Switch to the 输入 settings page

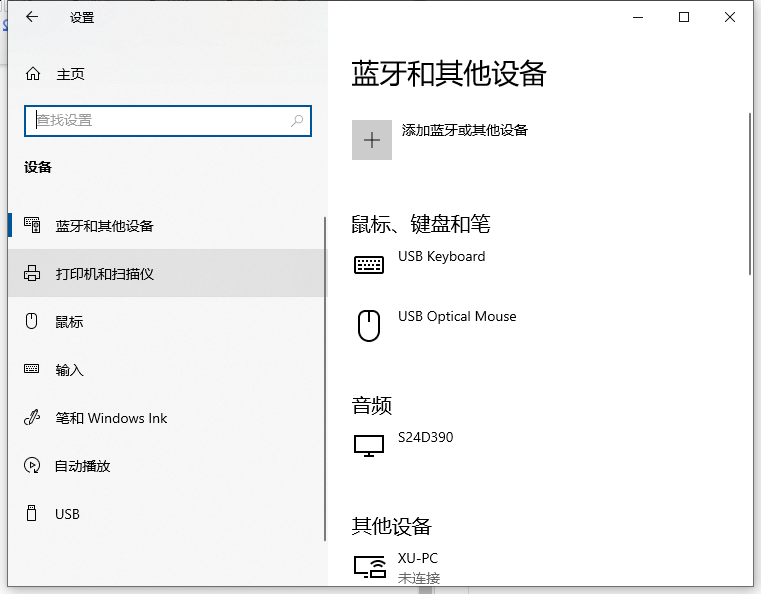coord(69,370)
